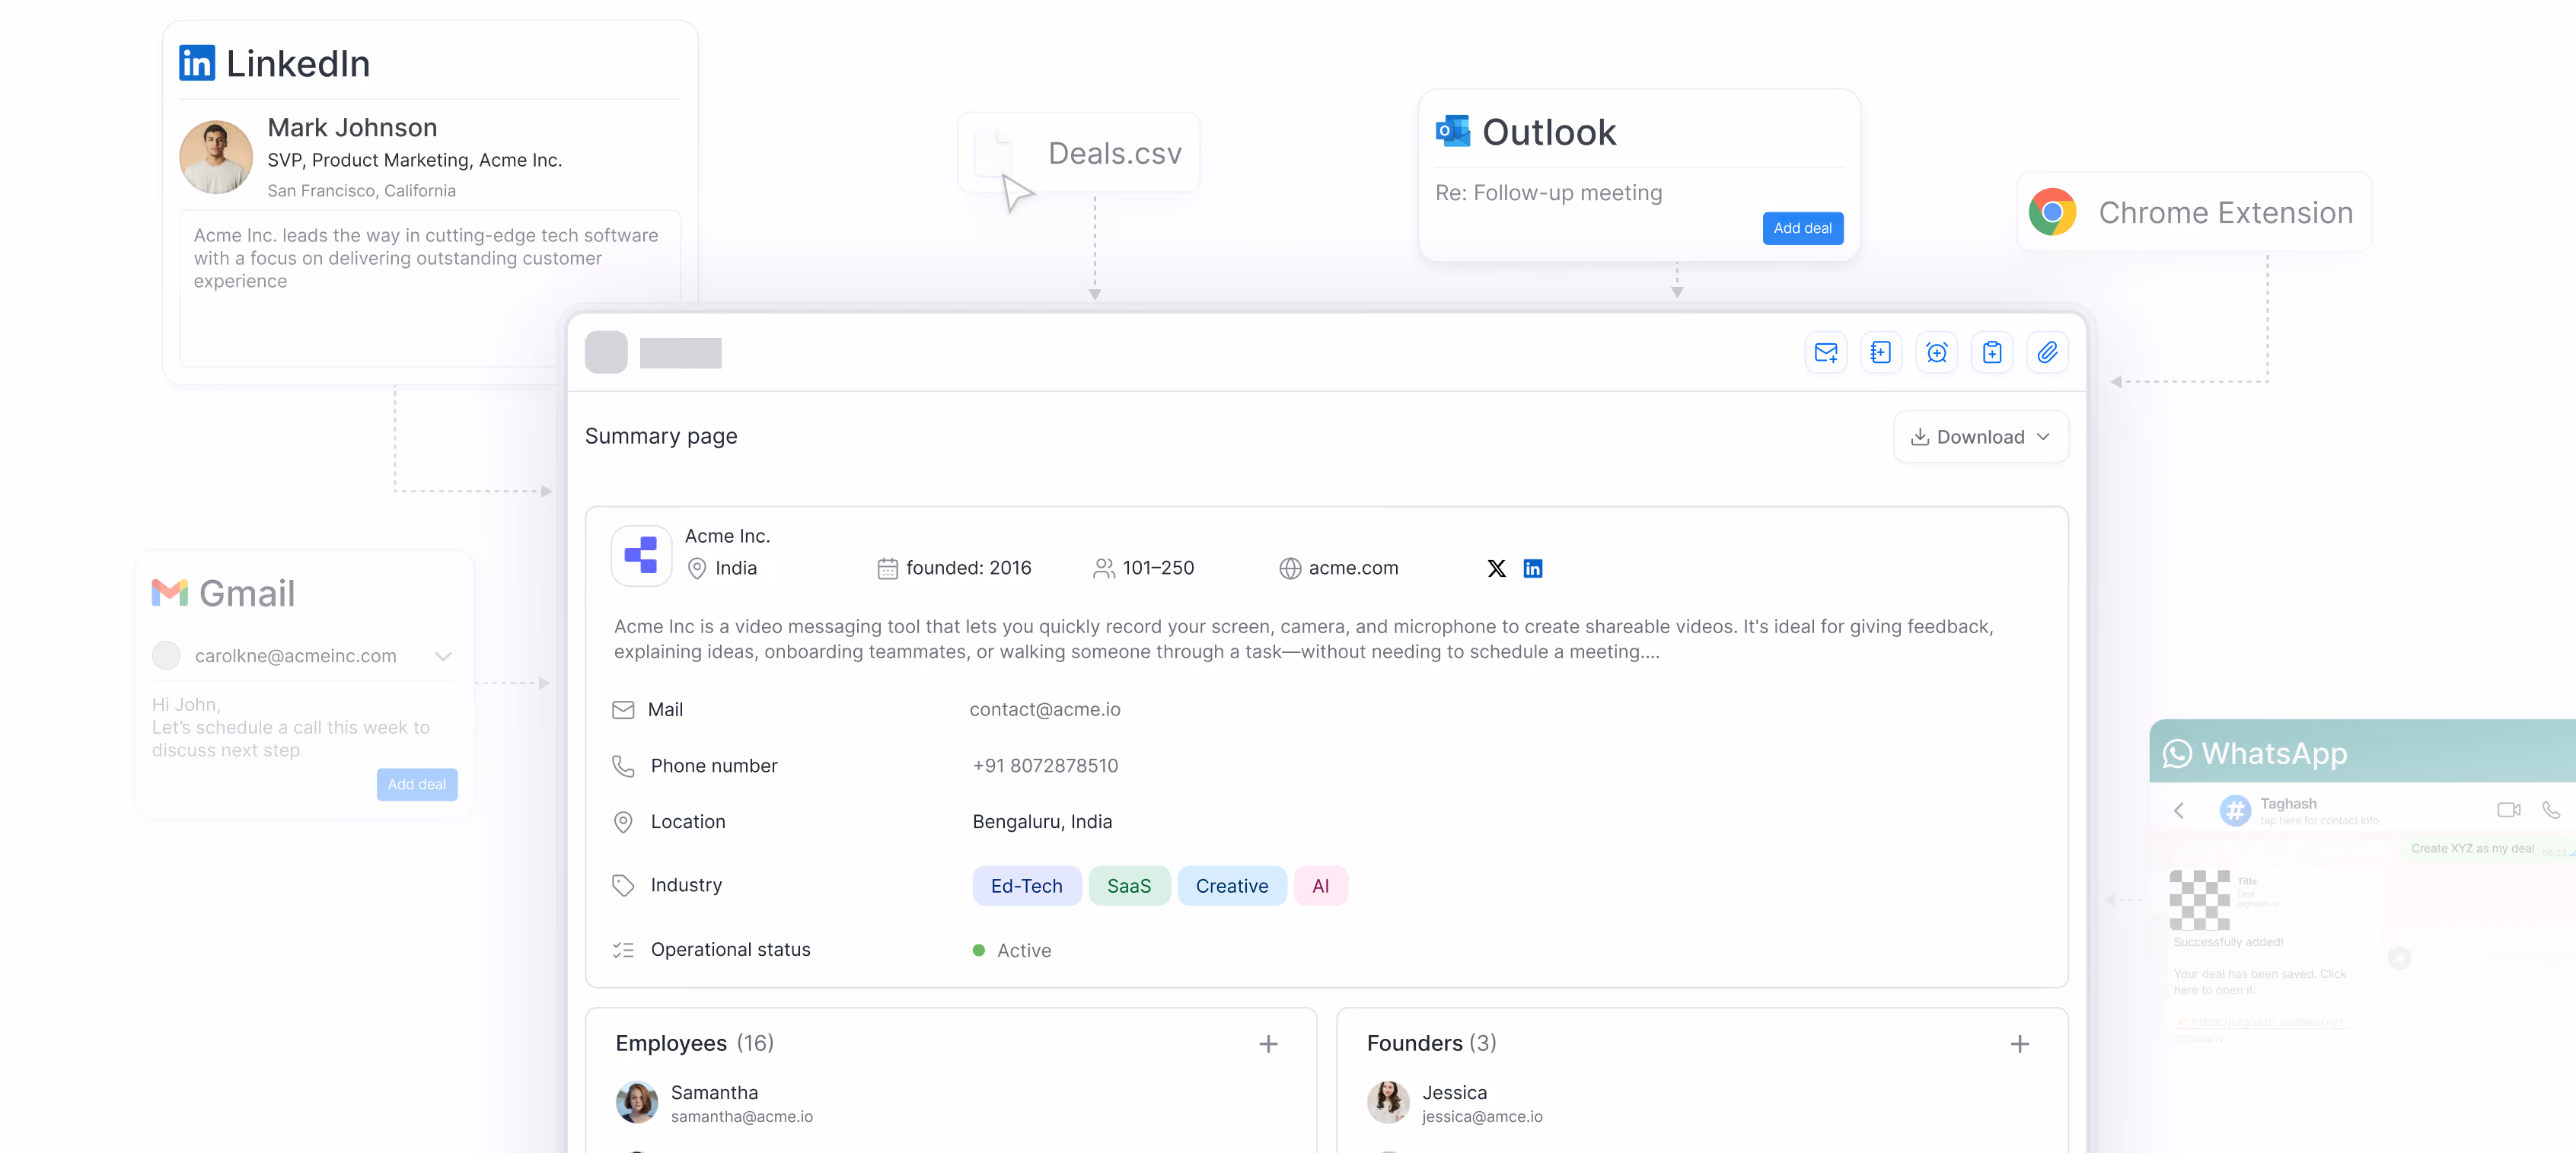This screenshot has height=1153, width=2576.
Task: Expand the Gmail sender dropdown chevron
Action: tap(443, 657)
